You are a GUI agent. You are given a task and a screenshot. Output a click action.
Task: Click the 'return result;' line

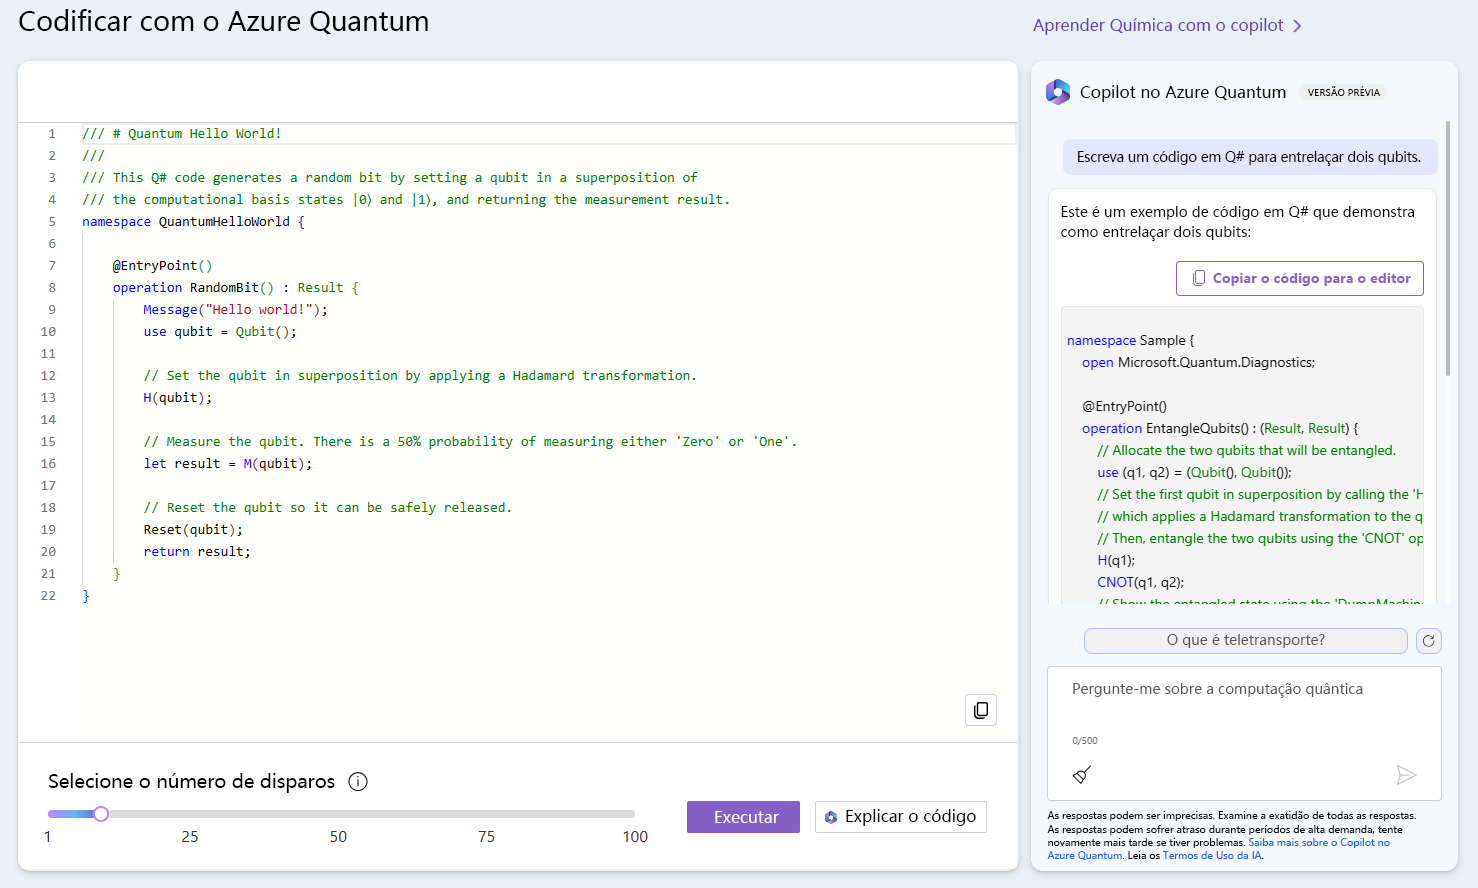point(197,552)
